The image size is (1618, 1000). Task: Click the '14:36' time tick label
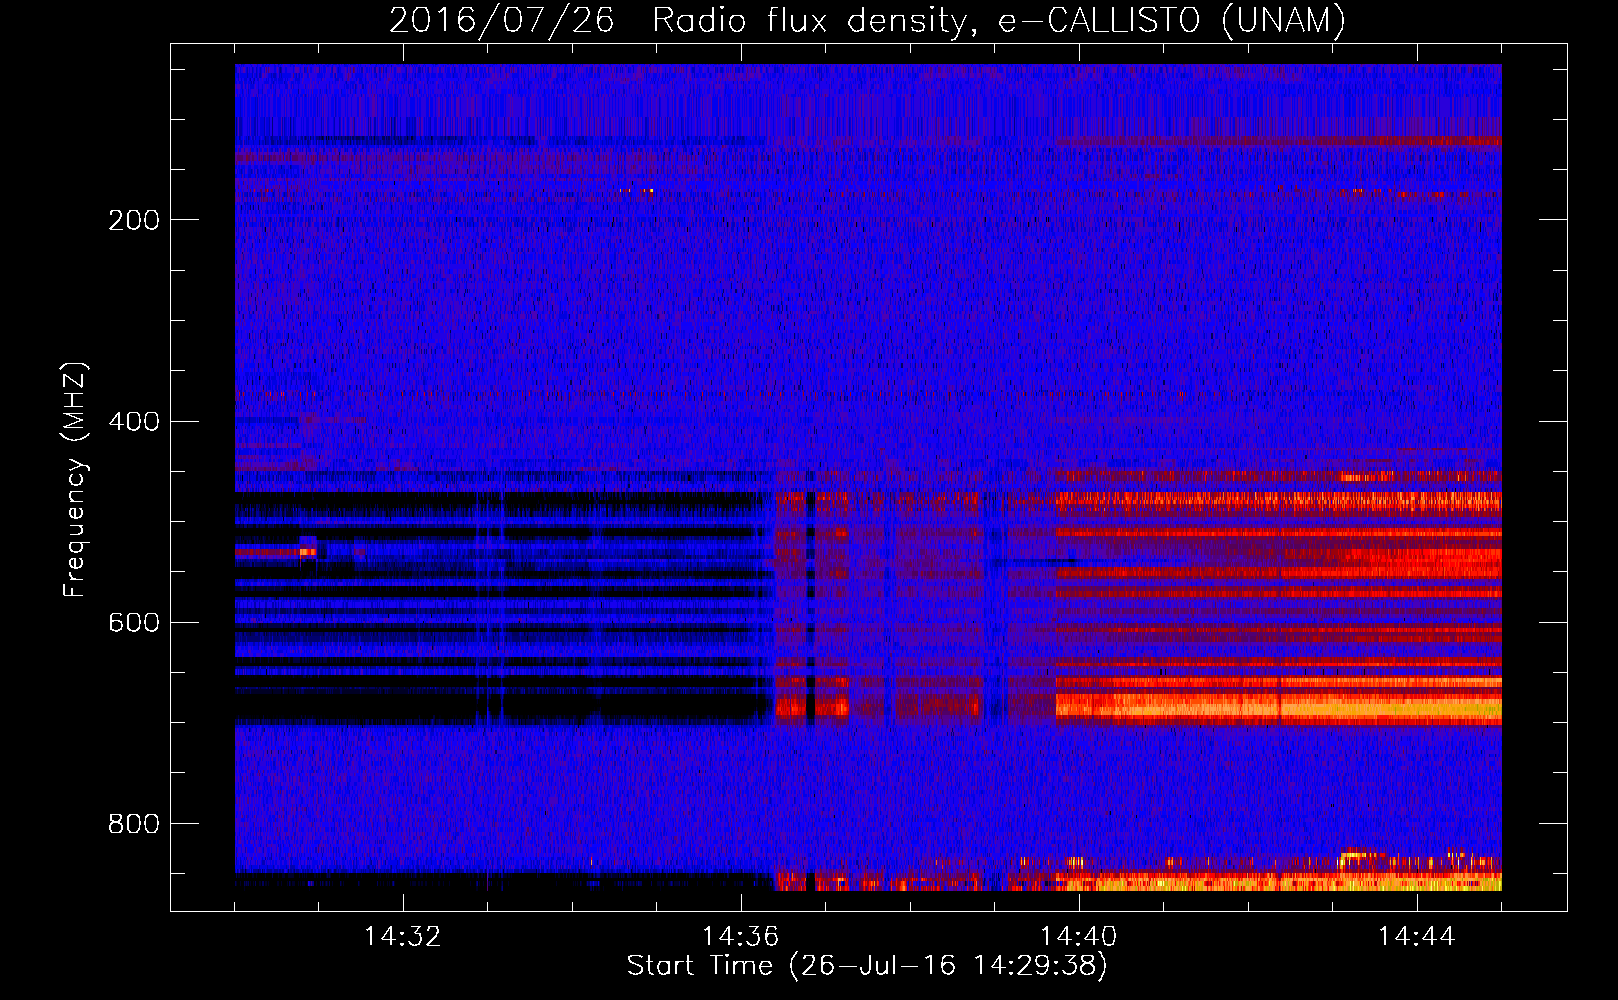click(741, 937)
